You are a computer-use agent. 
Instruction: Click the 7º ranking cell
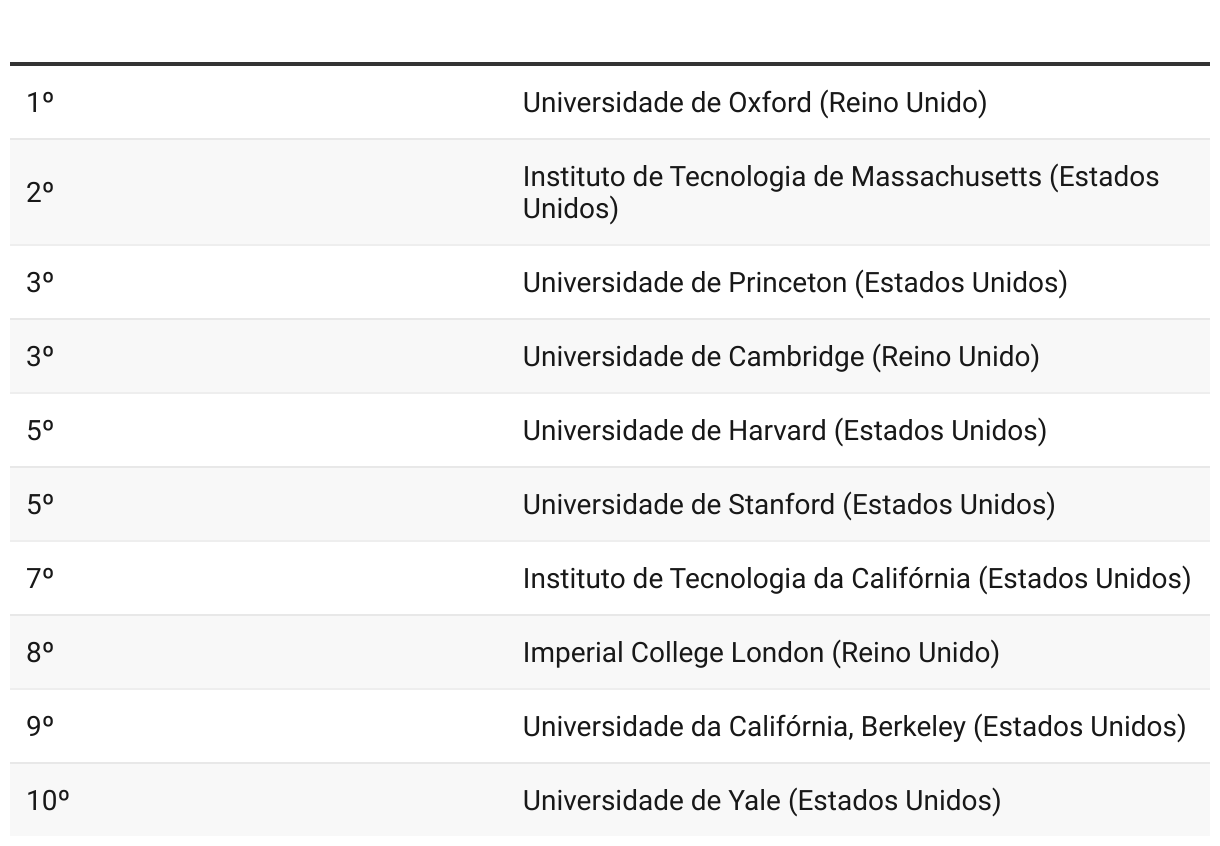click(x=40, y=579)
